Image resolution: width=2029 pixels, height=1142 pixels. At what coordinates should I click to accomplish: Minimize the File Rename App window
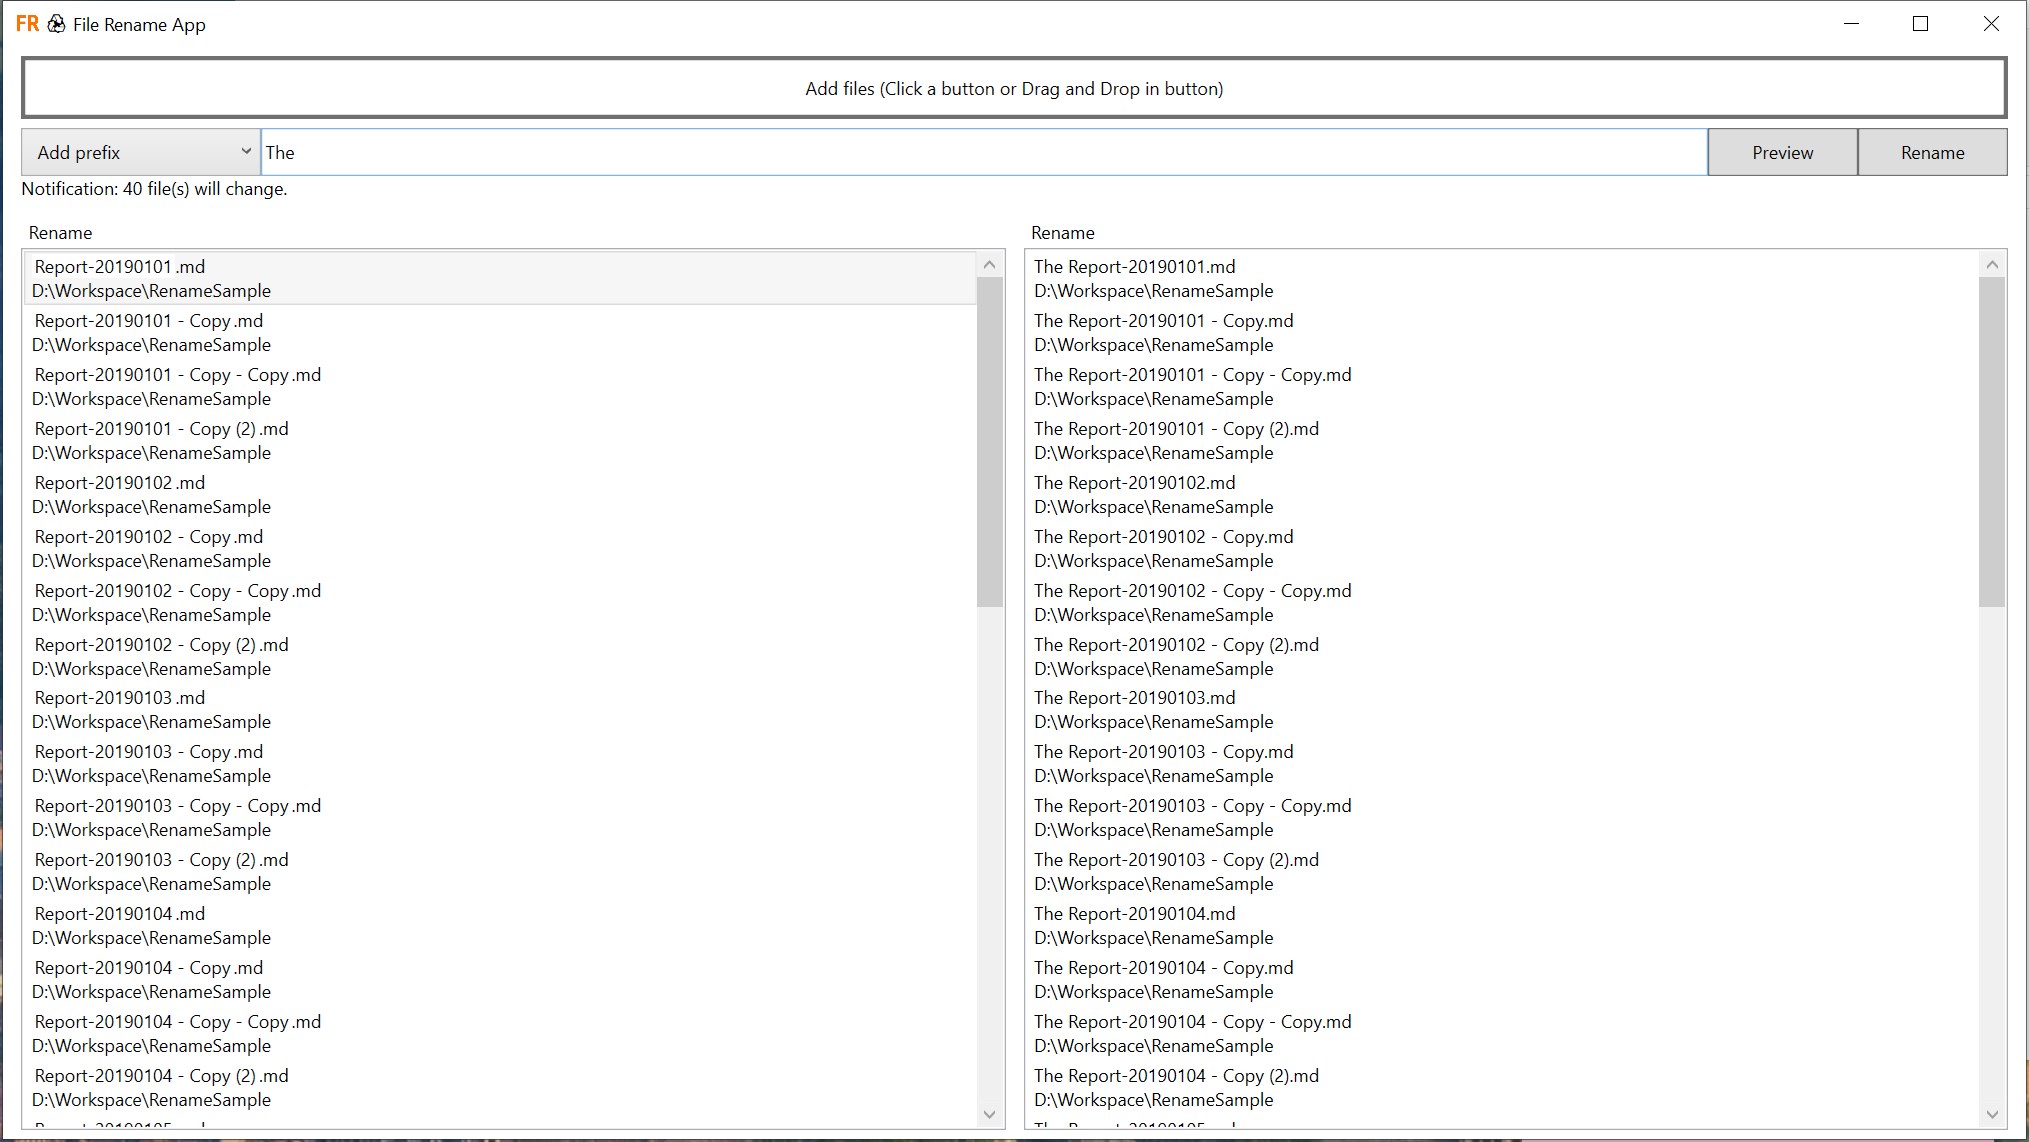click(x=1851, y=24)
